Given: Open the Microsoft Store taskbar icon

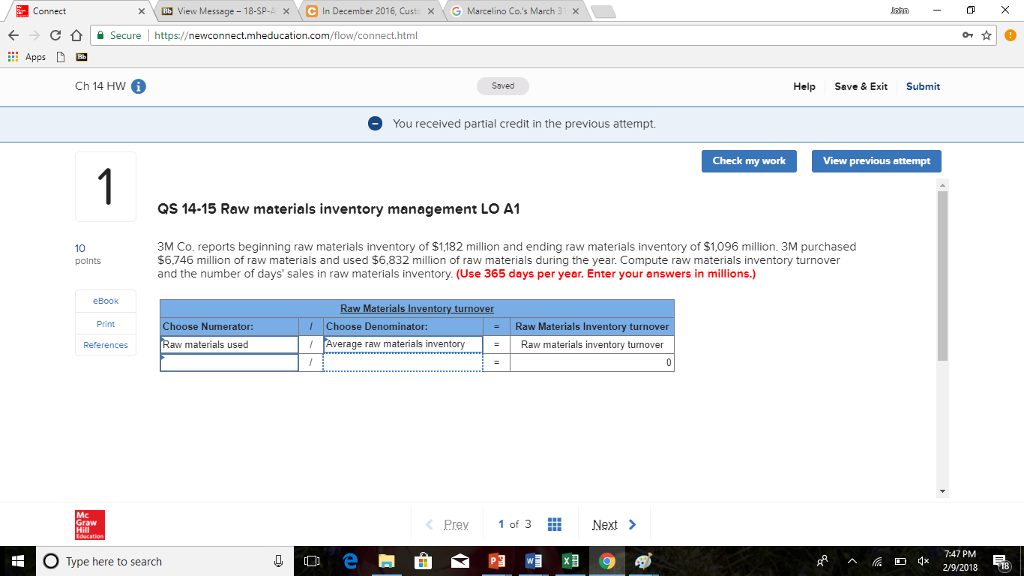Looking at the screenshot, I should click(x=423, y=561).
